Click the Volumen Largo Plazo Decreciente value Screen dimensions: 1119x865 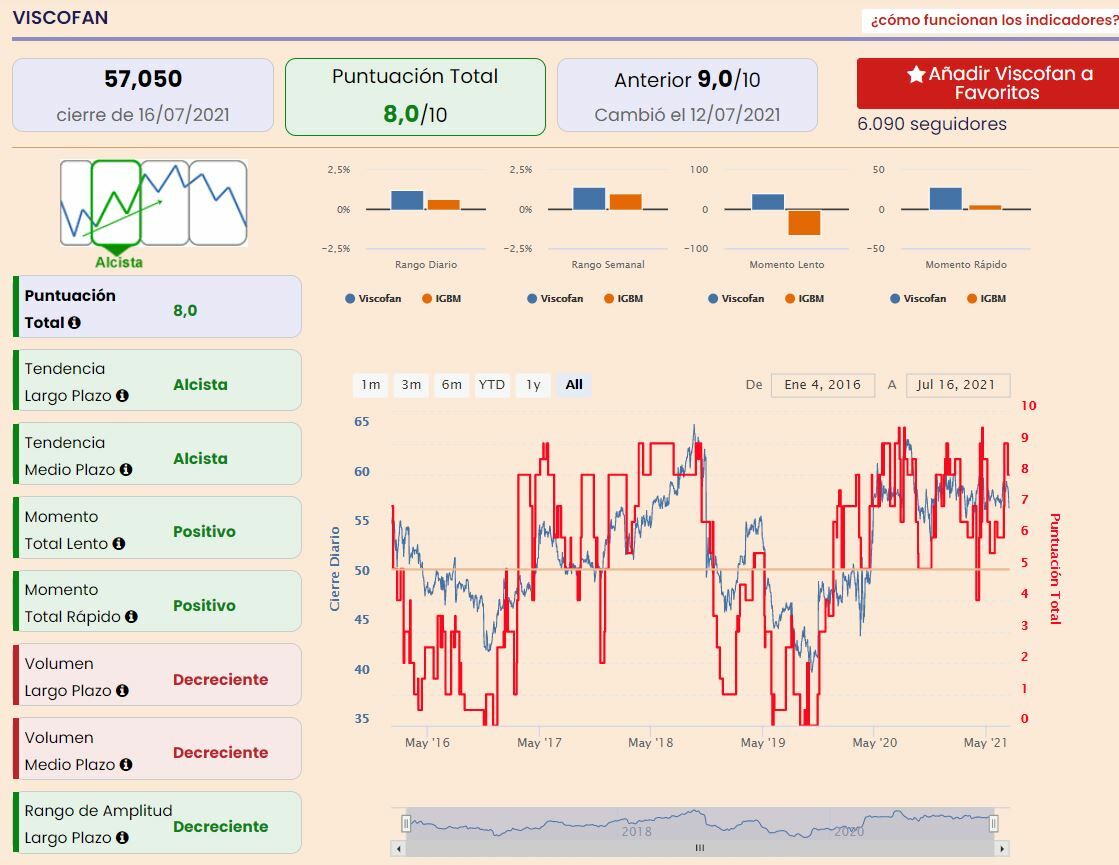(x=221, y=679)
